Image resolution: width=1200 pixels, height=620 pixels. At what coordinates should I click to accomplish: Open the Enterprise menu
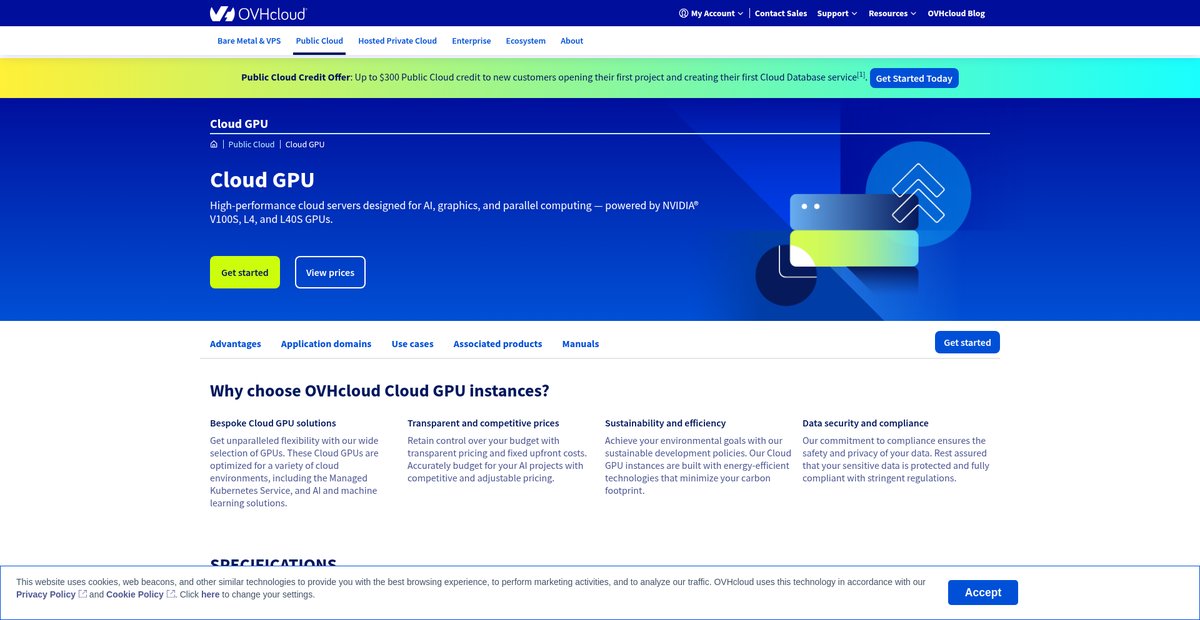pyautogui.click(x=471, y=41)
